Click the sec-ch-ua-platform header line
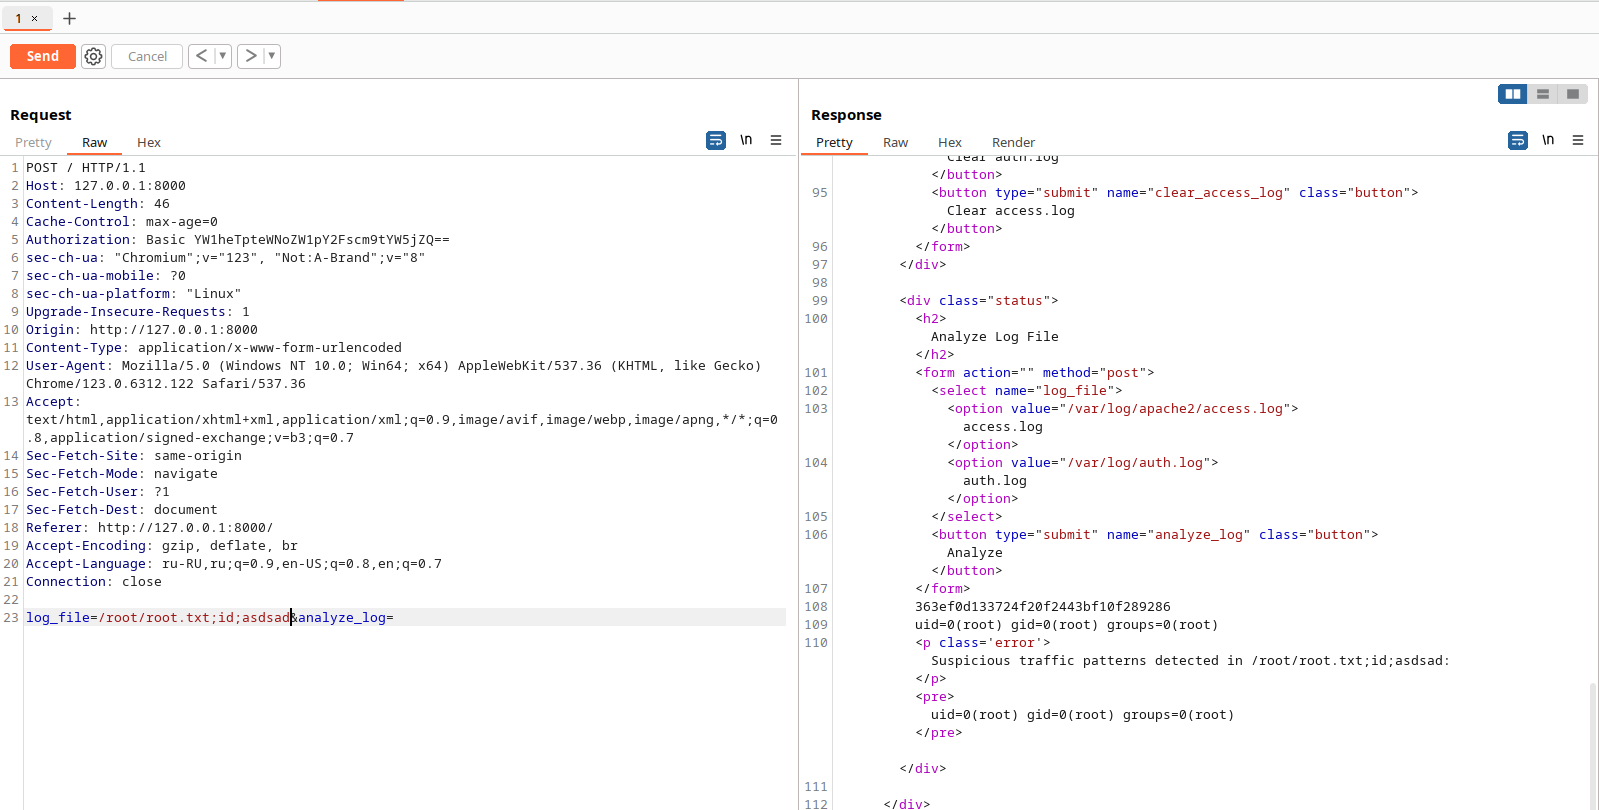 click(x=134, y=294)
